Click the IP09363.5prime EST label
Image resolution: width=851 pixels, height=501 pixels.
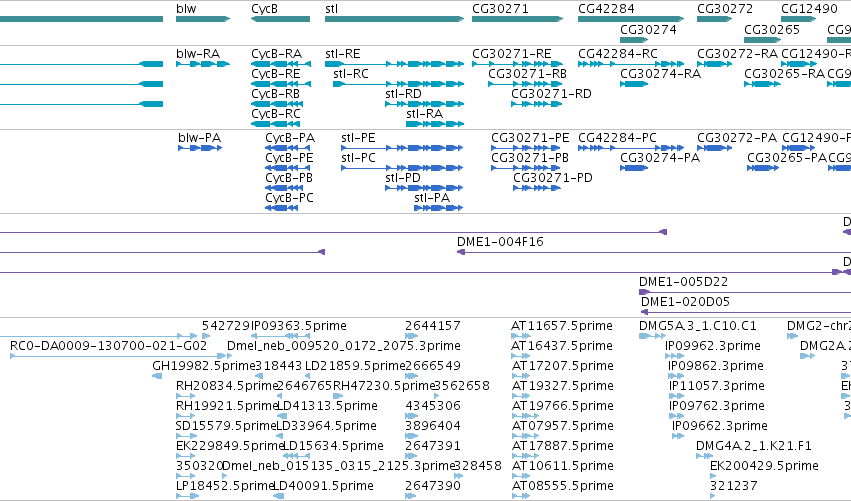(299, 326)
